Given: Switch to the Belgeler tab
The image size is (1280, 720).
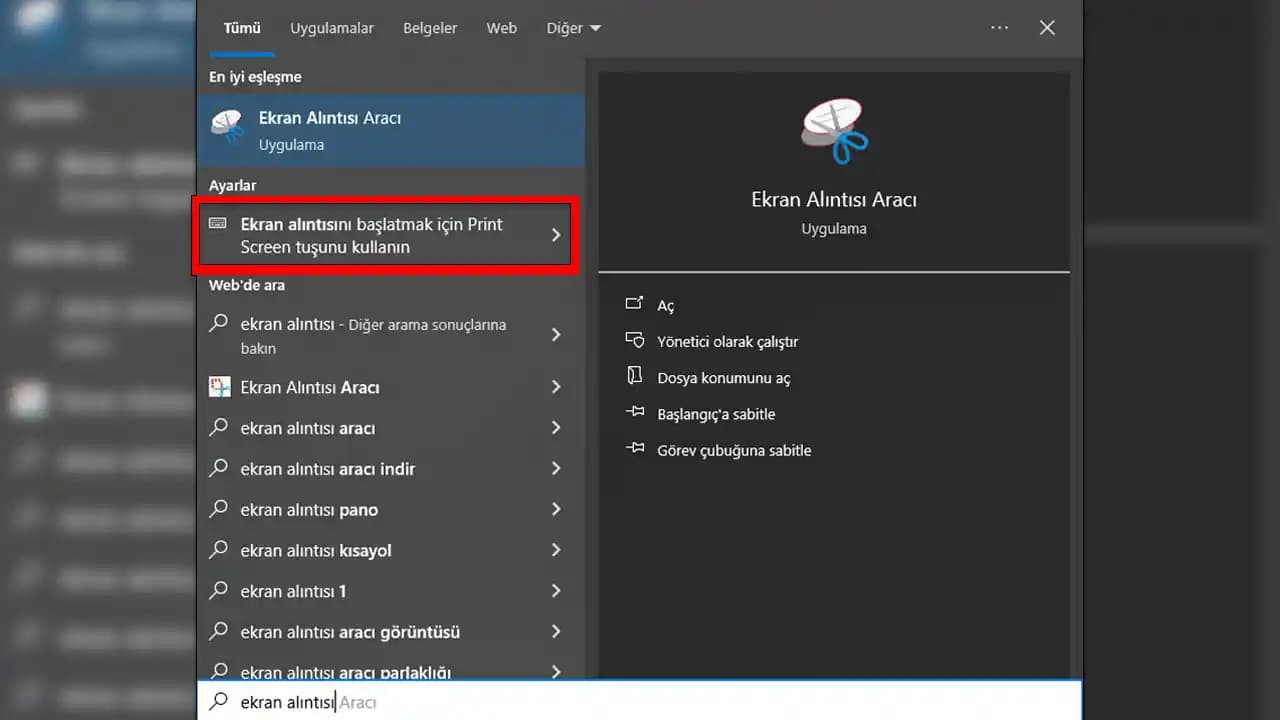Looking at the screenshot, I should point(430,28).
